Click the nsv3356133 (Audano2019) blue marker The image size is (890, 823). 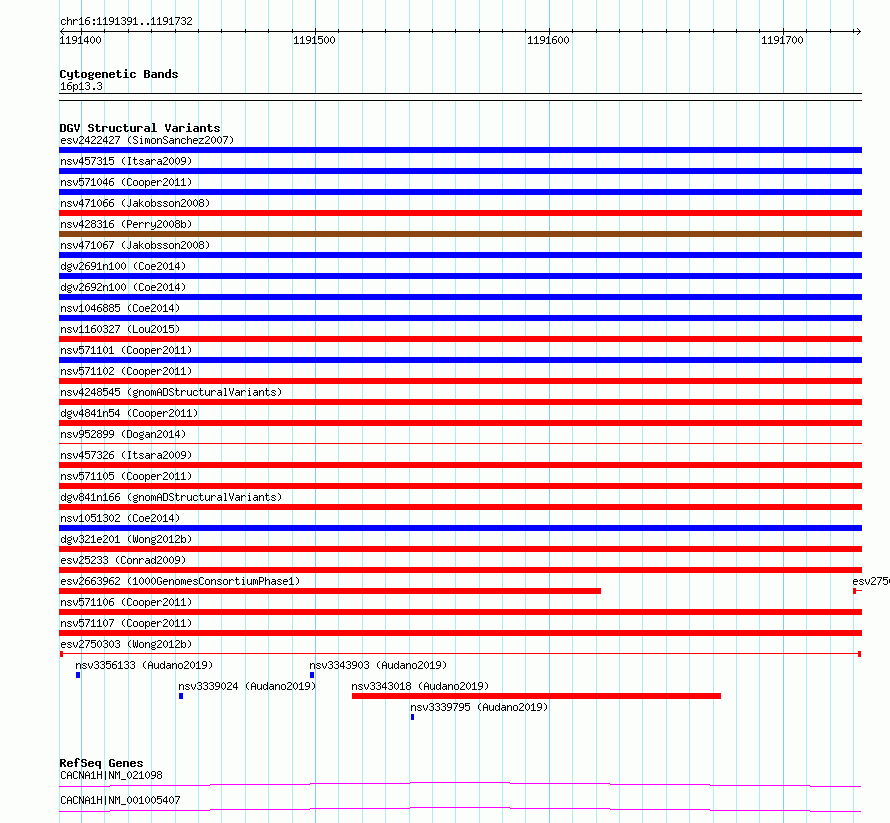(x=78, y=675)
